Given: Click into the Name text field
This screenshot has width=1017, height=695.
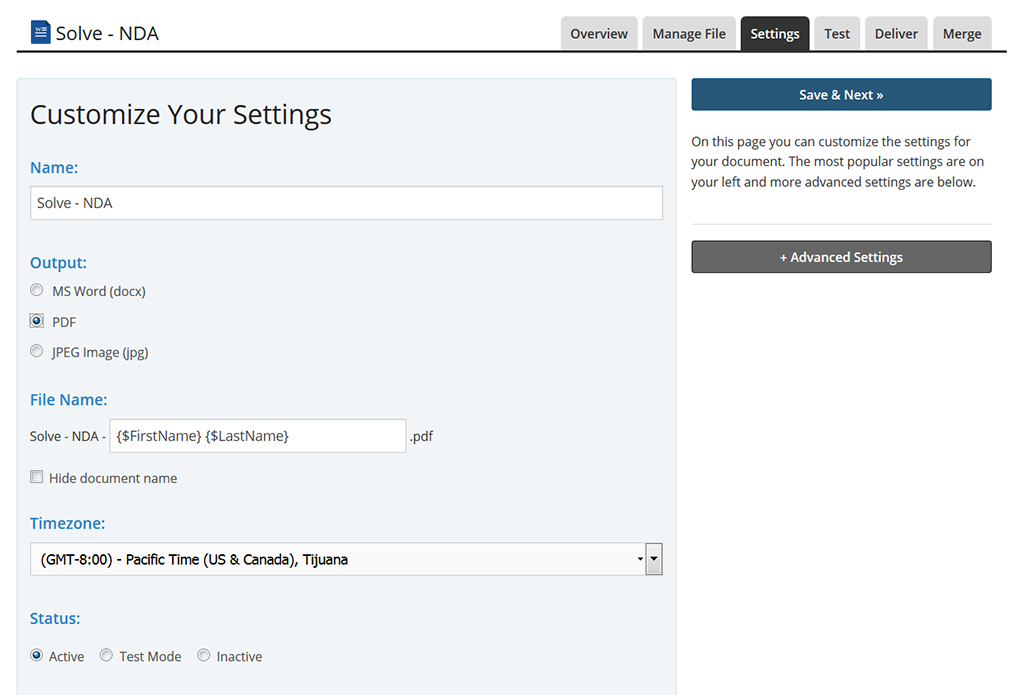Looking at the screenshot, I should (x=346, y=203).
